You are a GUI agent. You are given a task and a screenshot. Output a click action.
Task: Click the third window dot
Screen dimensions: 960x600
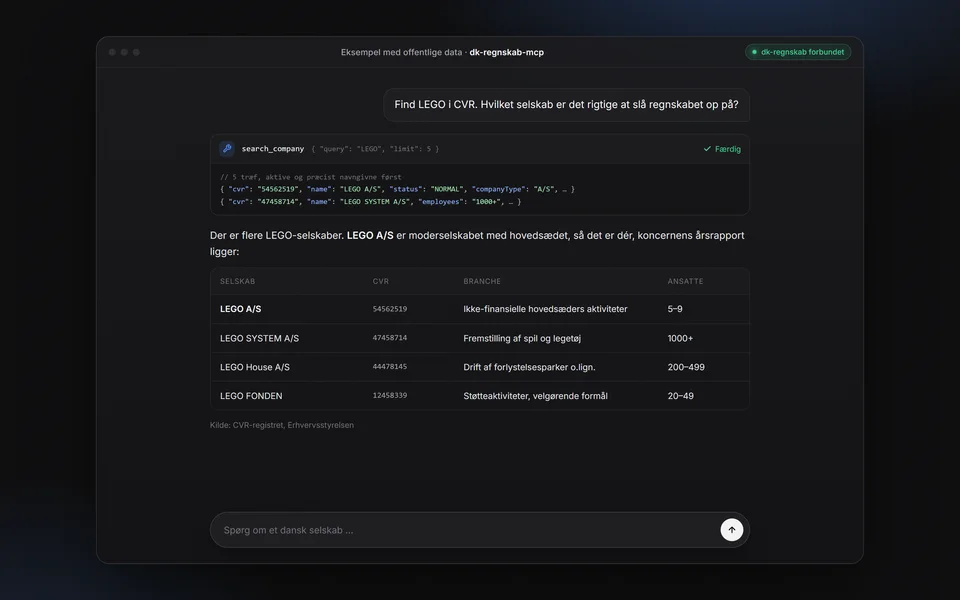click(x=137, y=52)
